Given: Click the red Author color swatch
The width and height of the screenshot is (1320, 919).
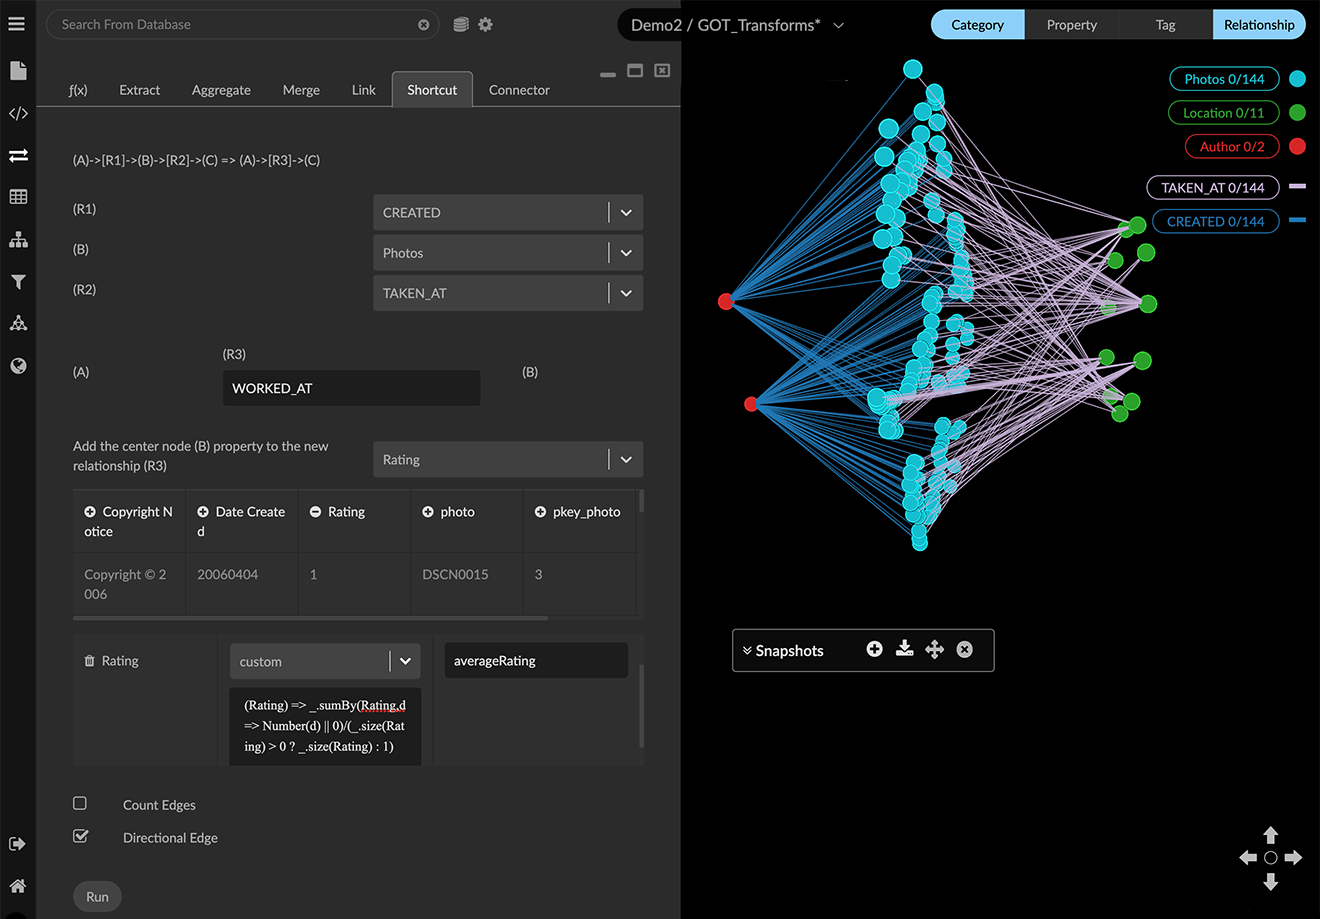Looking at the screenshot, I should (1297, 147).
